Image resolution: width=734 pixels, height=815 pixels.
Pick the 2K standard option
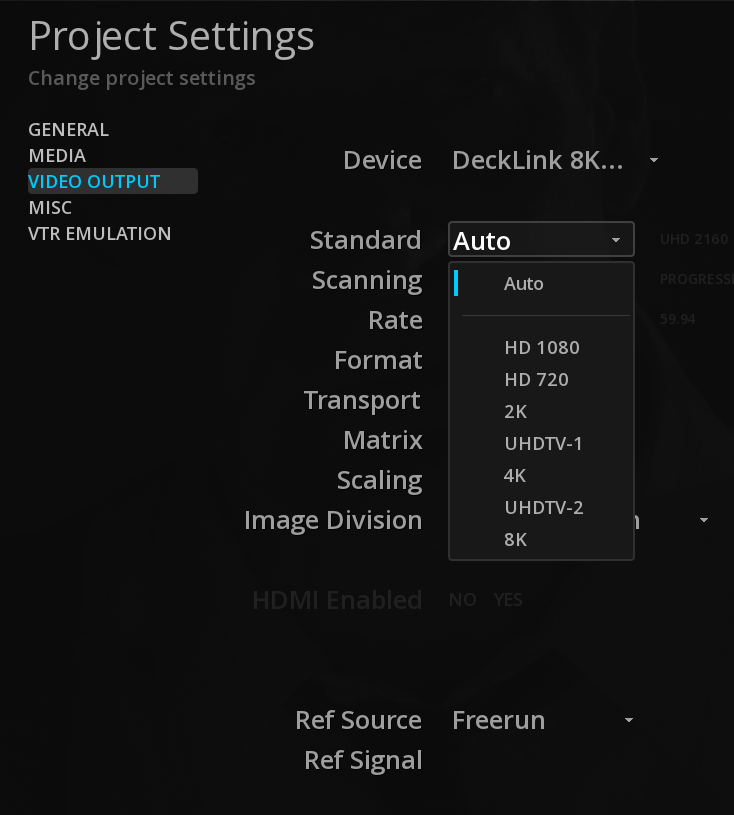tap(516, 412)
